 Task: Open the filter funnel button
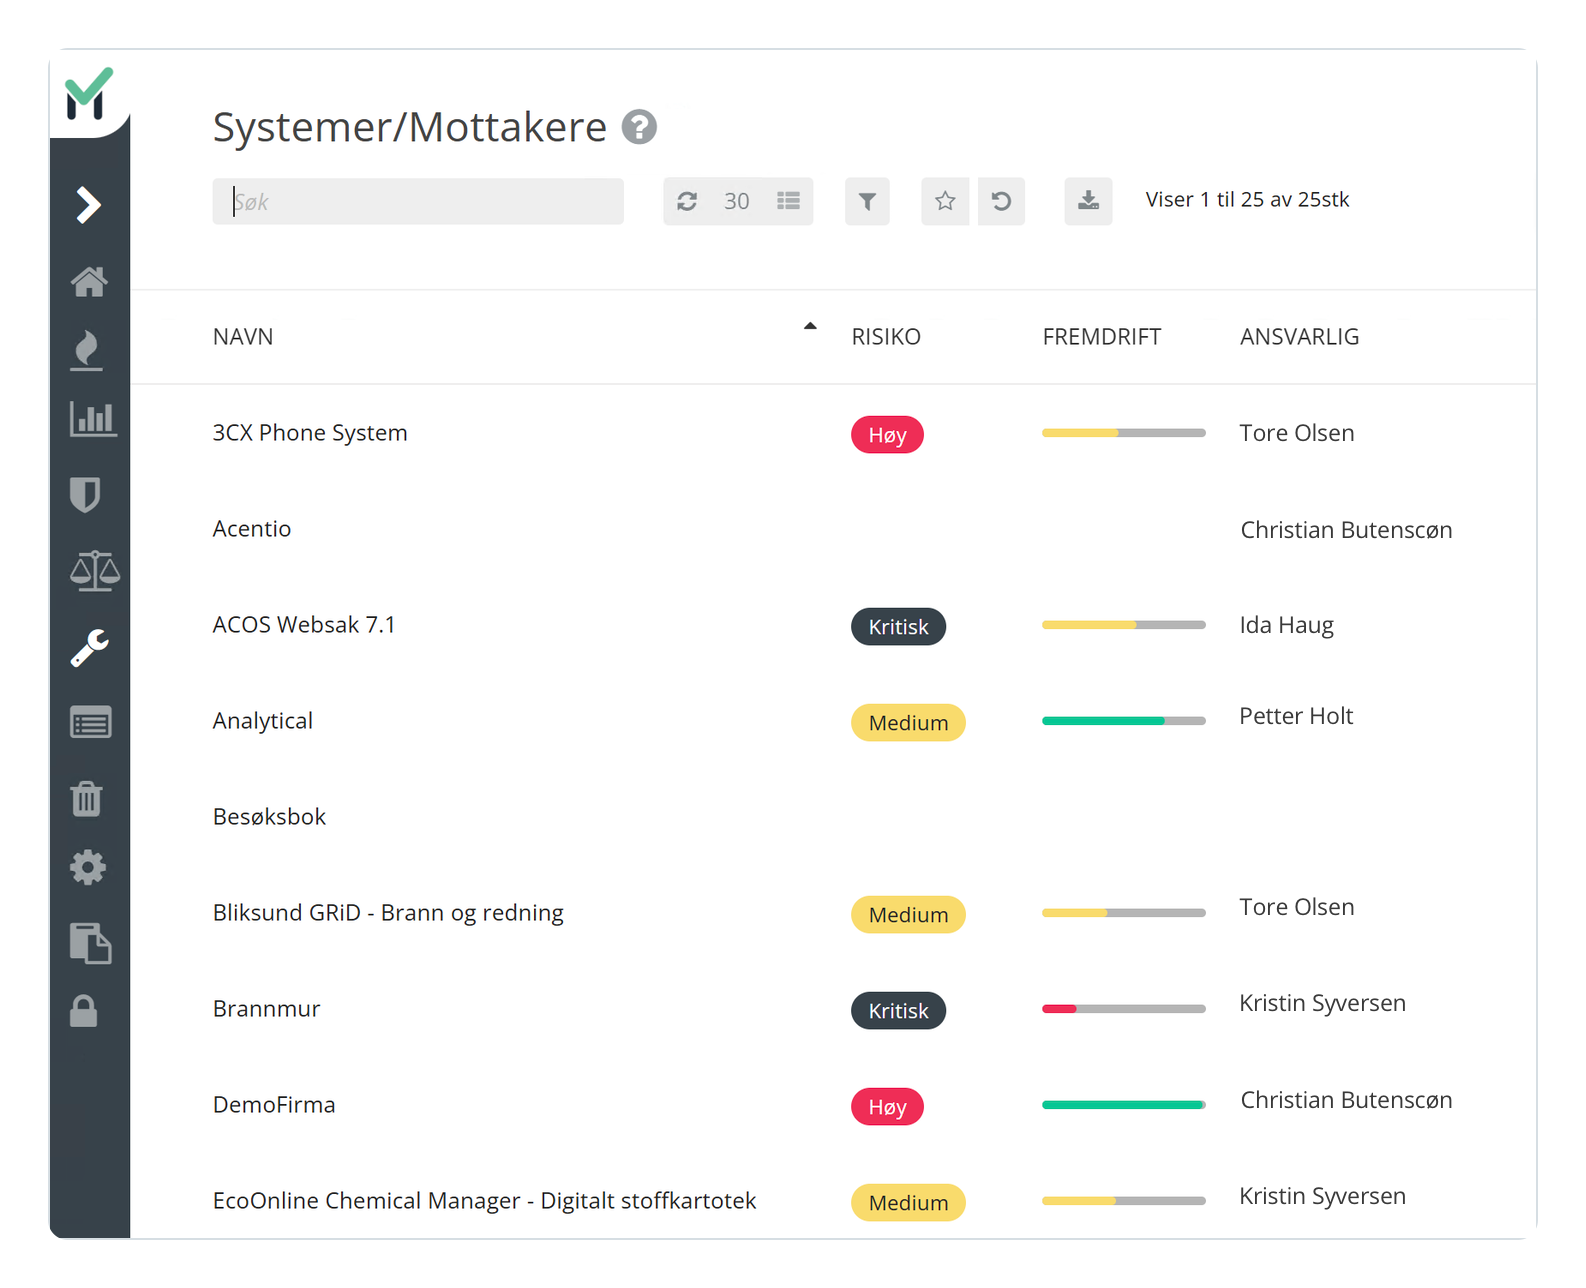pyautogui.click(x=867, y=201)
